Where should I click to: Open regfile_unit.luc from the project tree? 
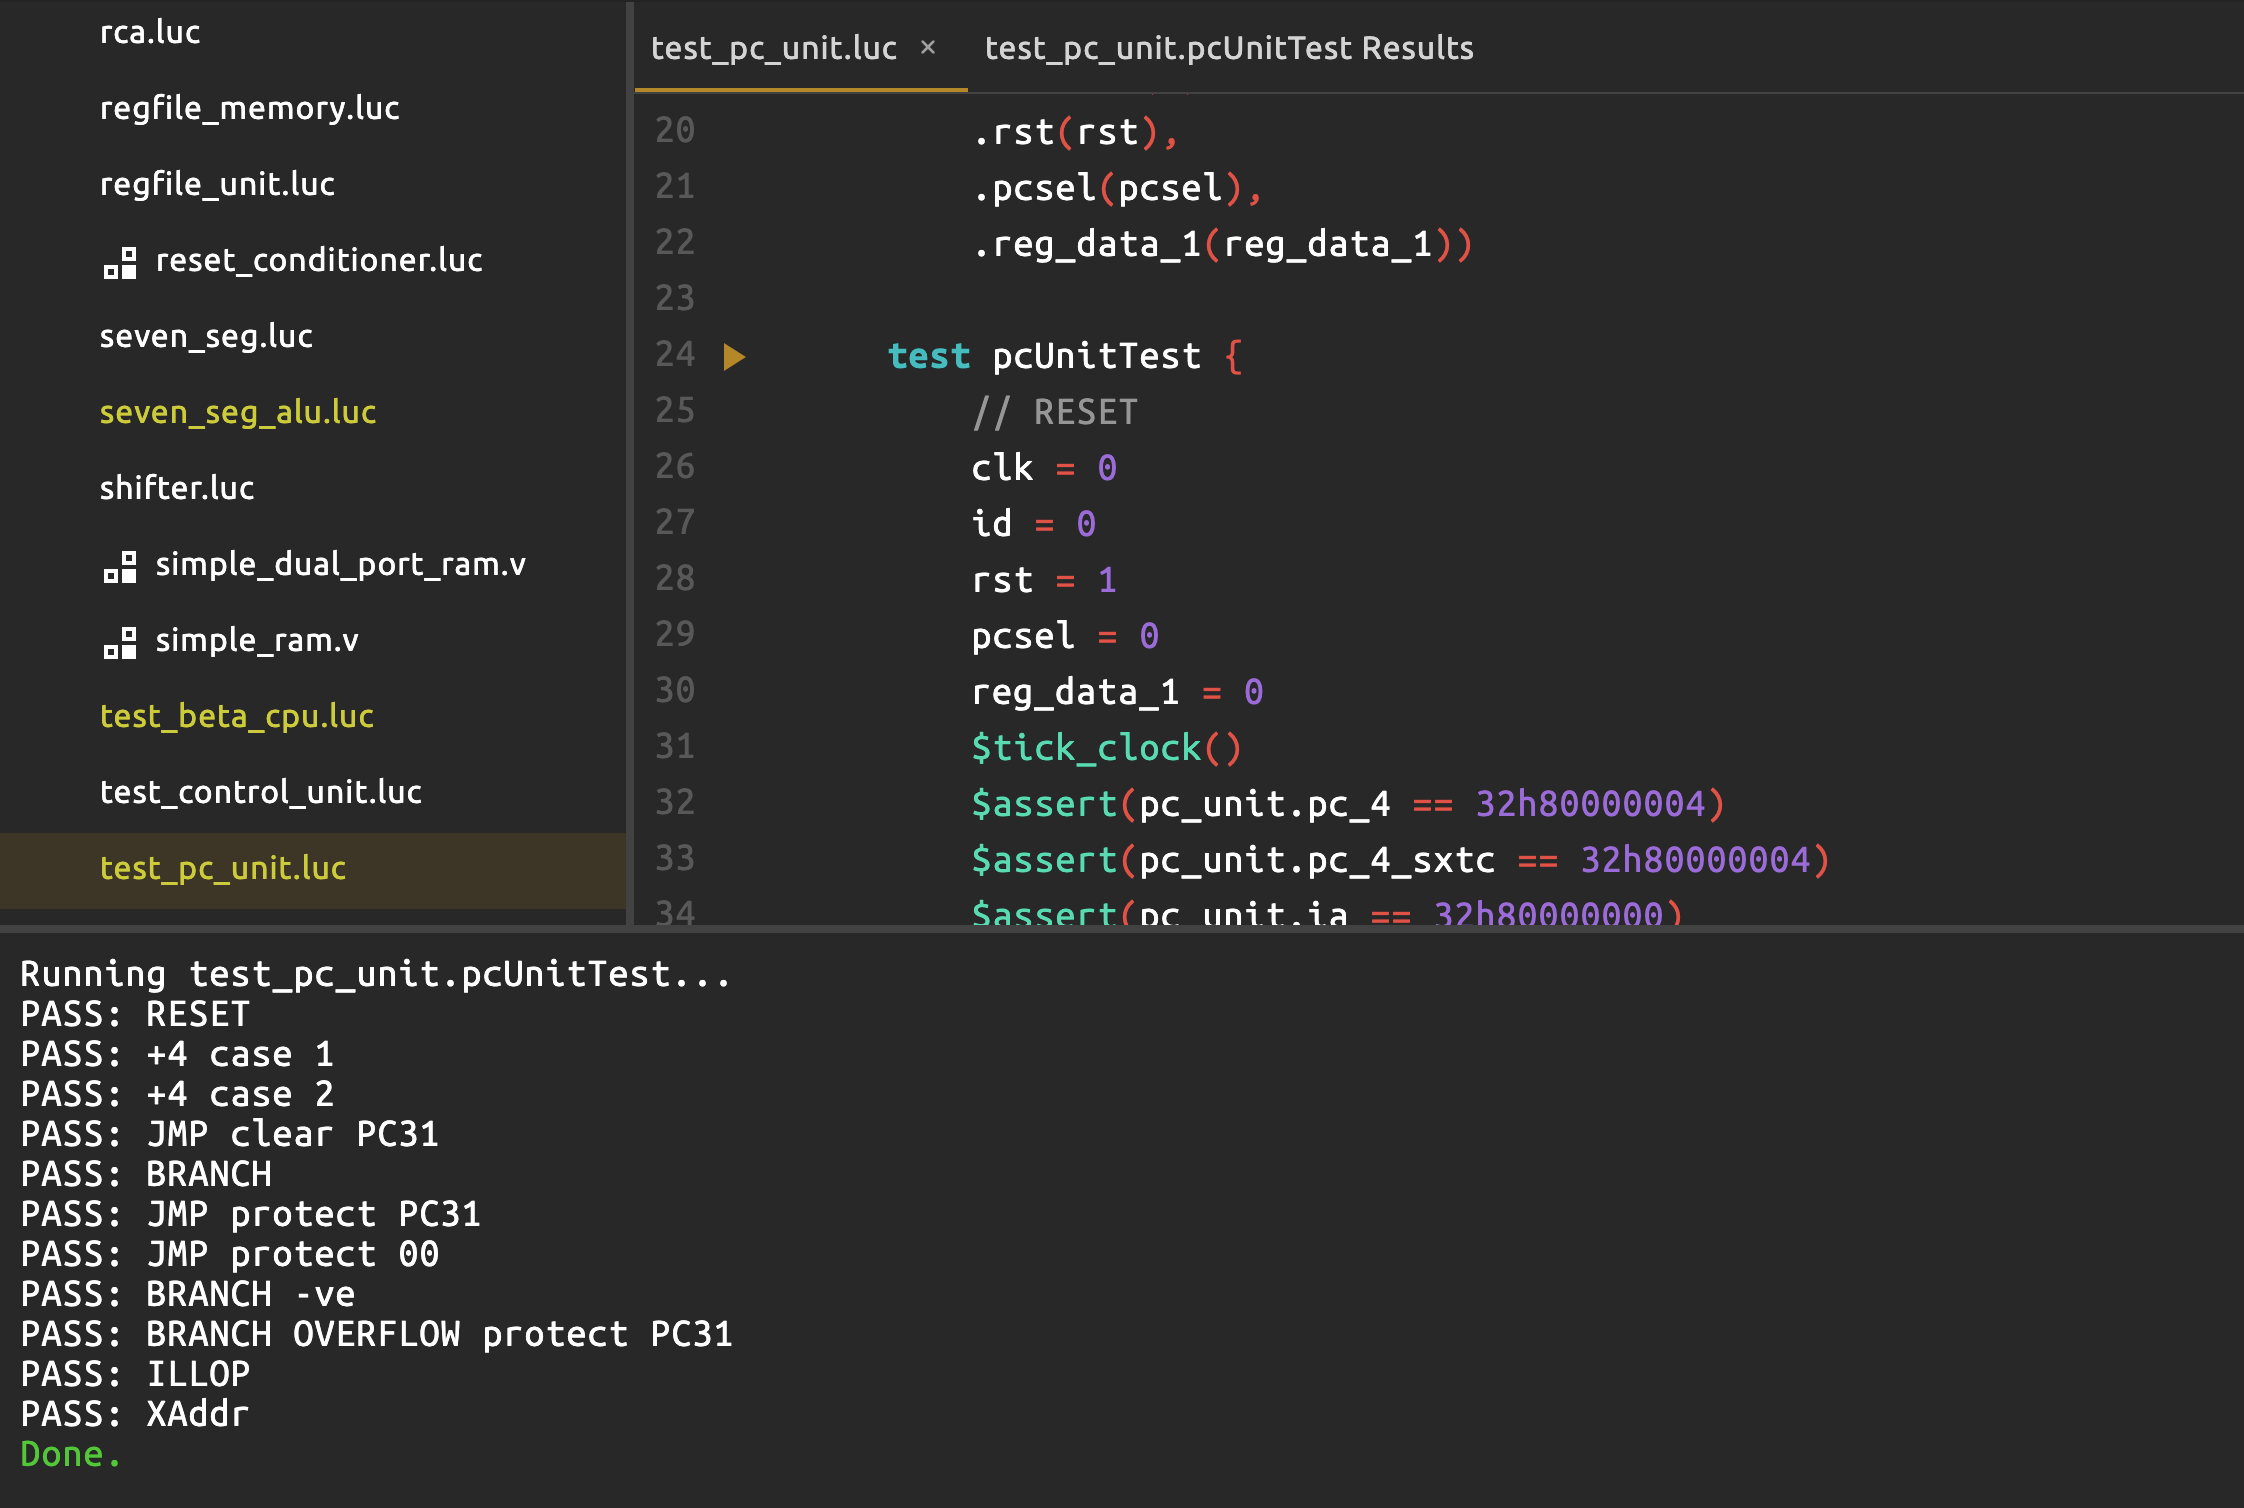217,184
